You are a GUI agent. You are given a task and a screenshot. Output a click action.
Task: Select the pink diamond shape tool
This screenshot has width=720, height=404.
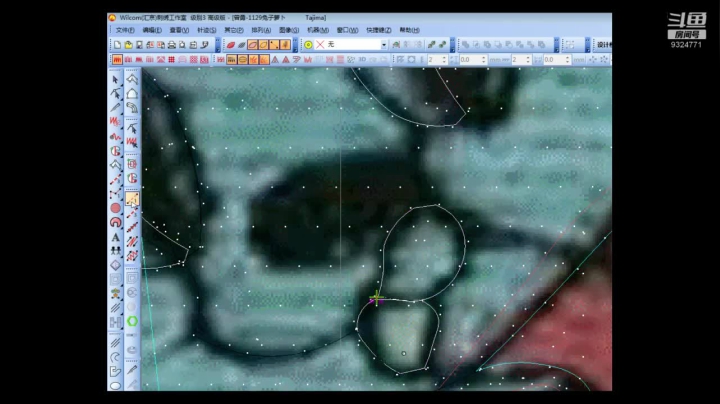(x=115, y=265)
